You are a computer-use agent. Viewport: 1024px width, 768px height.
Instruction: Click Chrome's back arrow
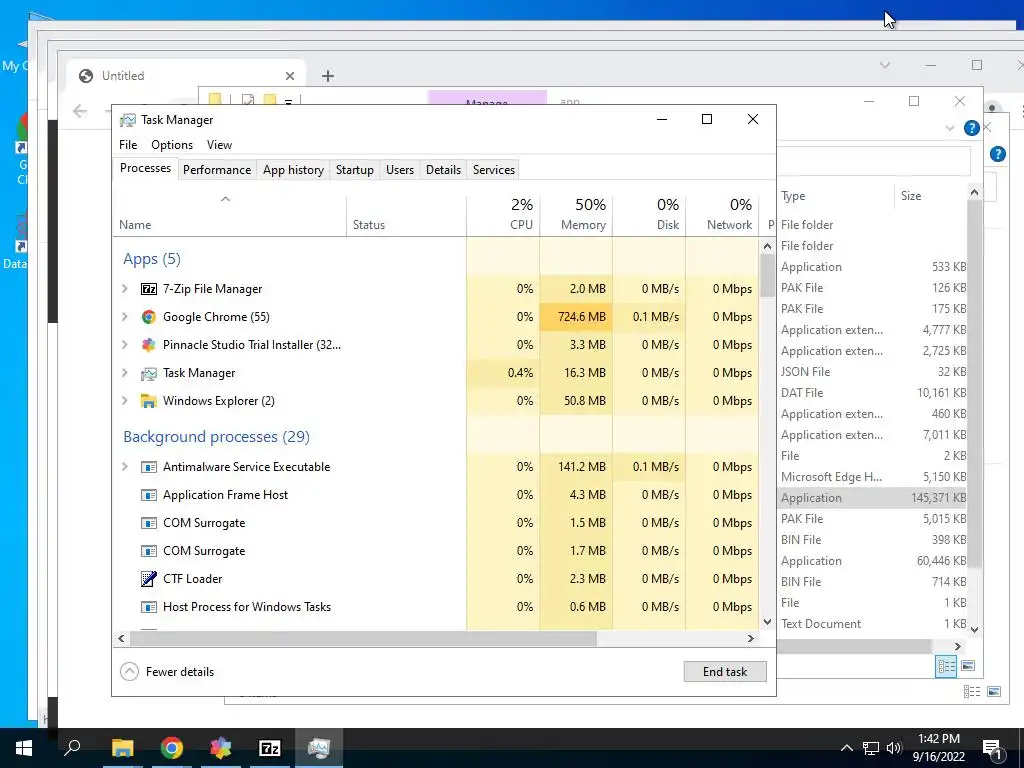tap(80, 111)
